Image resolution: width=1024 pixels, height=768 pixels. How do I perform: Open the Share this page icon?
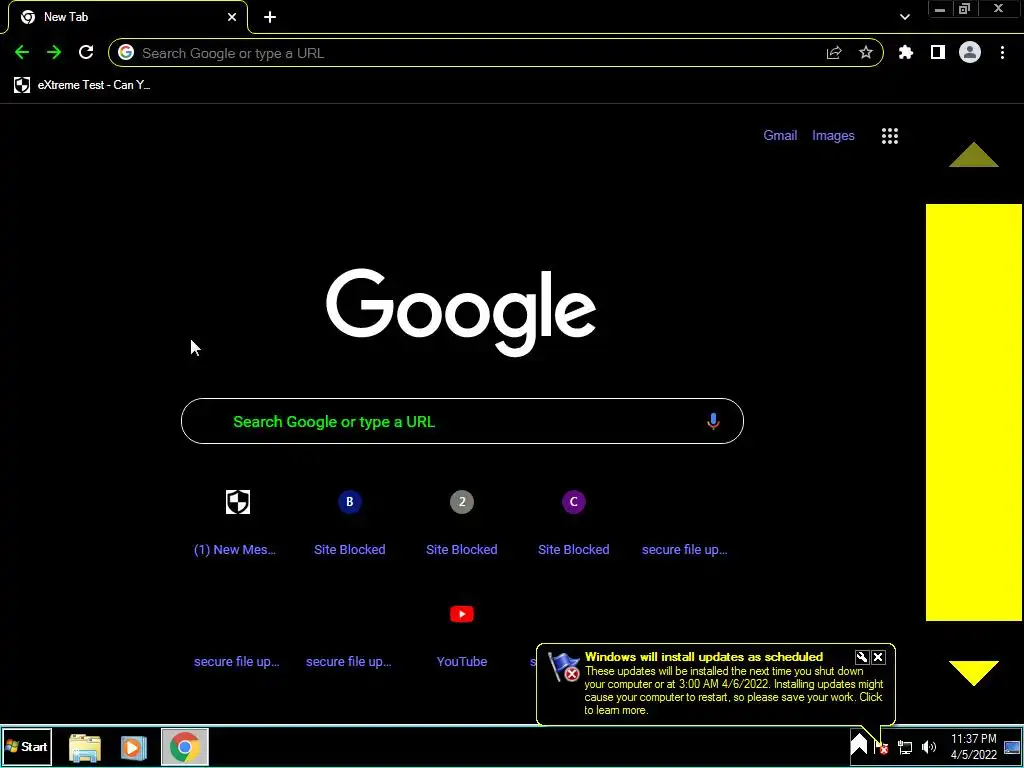coord(834,53)
